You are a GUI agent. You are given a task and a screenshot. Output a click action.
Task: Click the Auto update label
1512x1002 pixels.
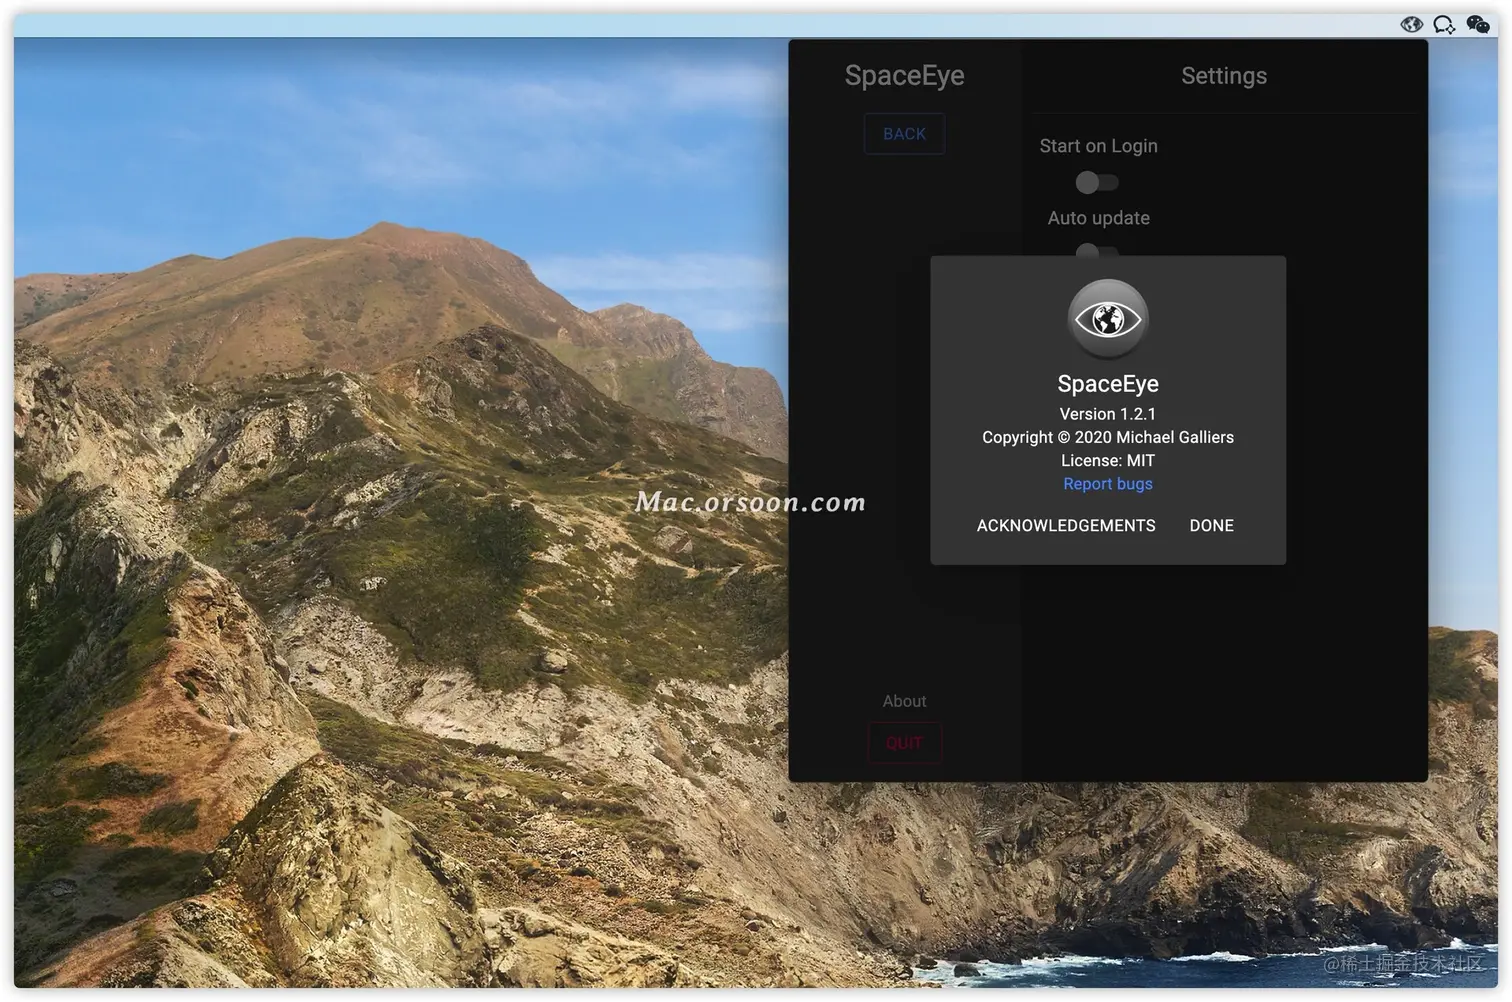(x=1098, y=218)
